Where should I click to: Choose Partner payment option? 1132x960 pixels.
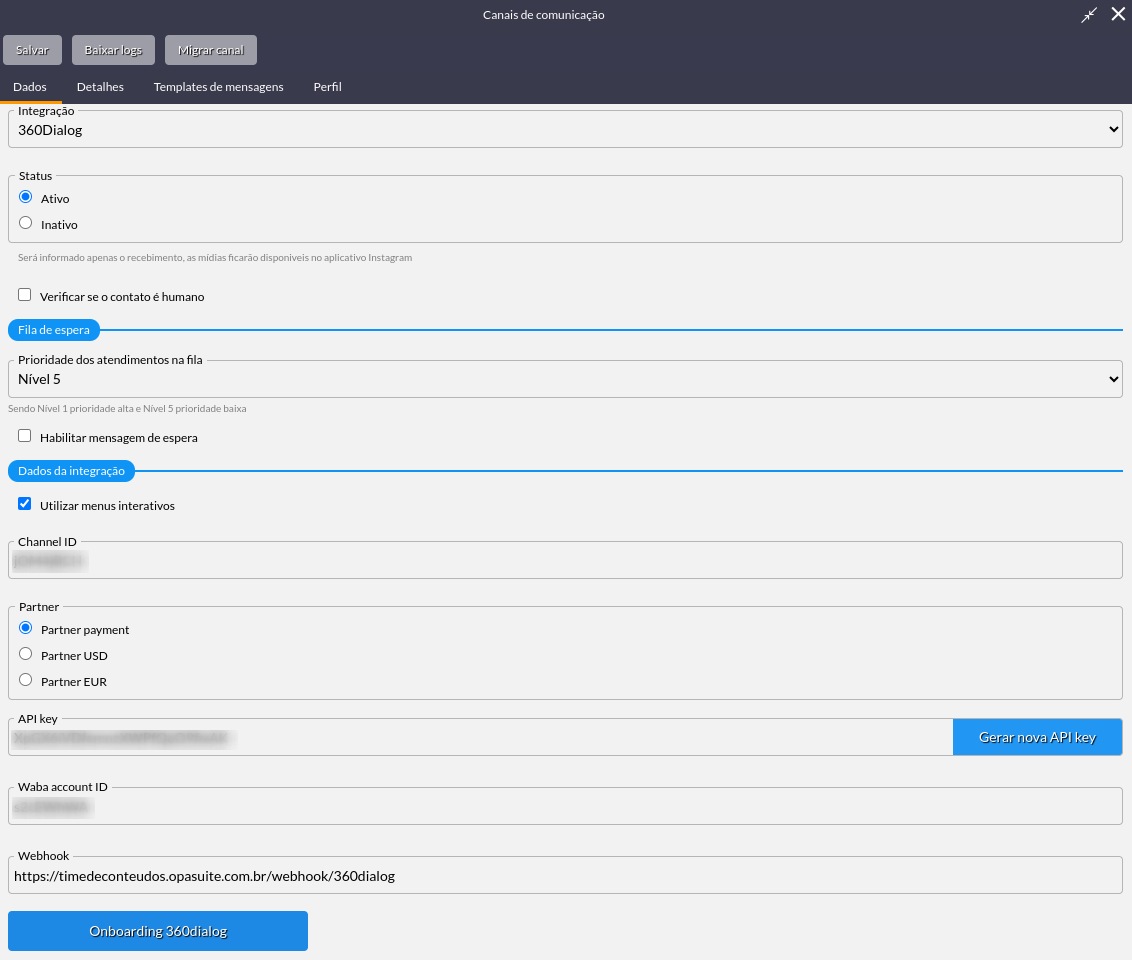point(26,628)
